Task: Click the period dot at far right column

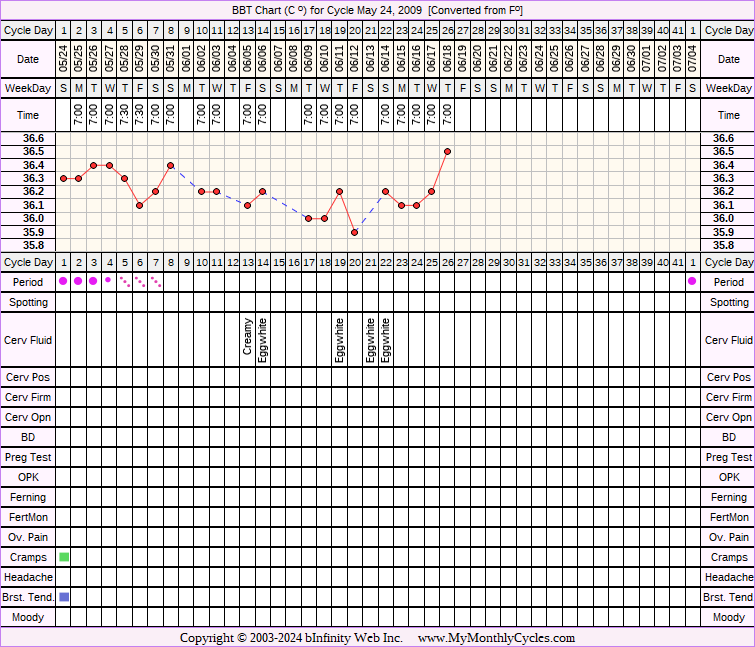Action: pyautogui.click(x=692, y=281)
